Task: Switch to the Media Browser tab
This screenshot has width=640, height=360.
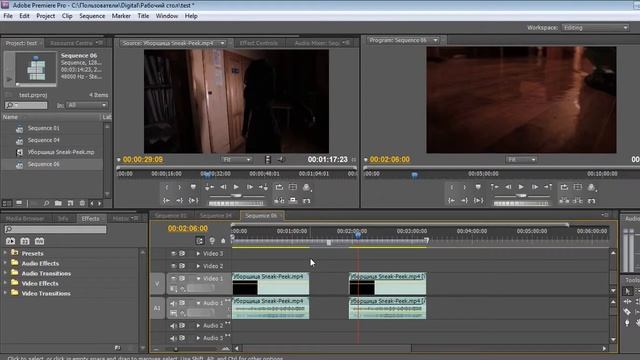Action: (x=25, y=219)
